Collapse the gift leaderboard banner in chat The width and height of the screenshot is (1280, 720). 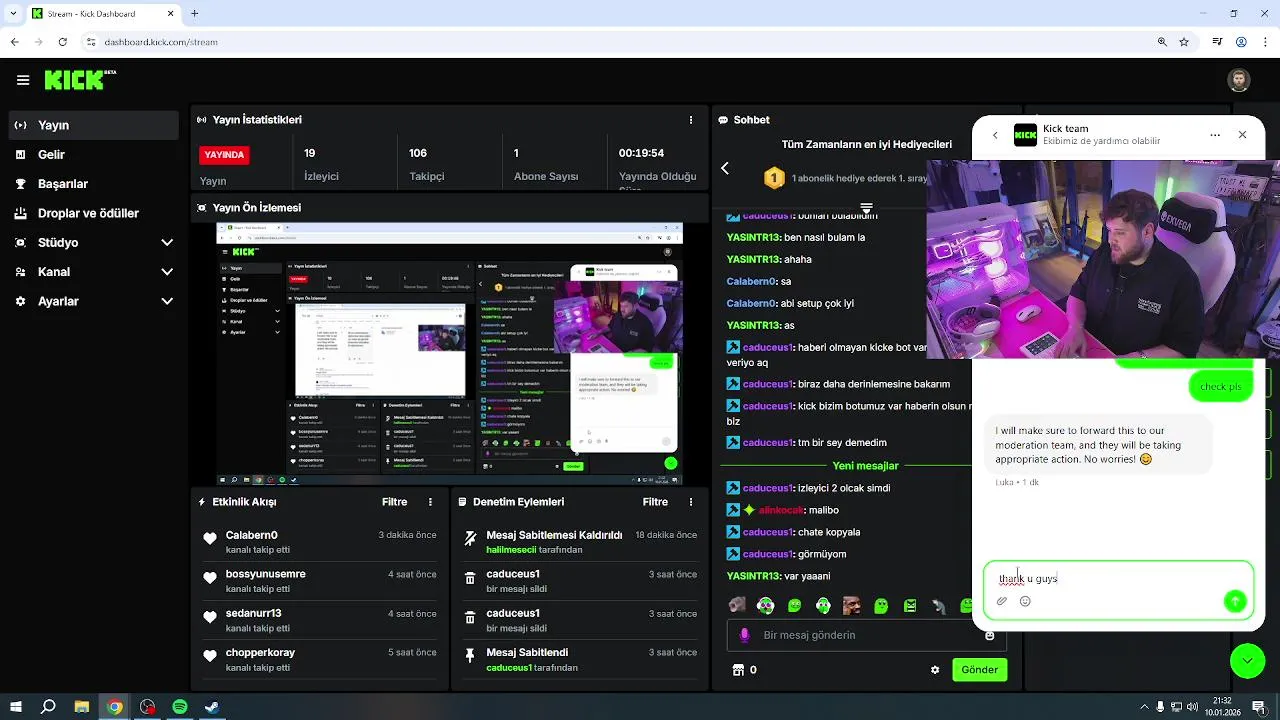(x=866, y=209)
